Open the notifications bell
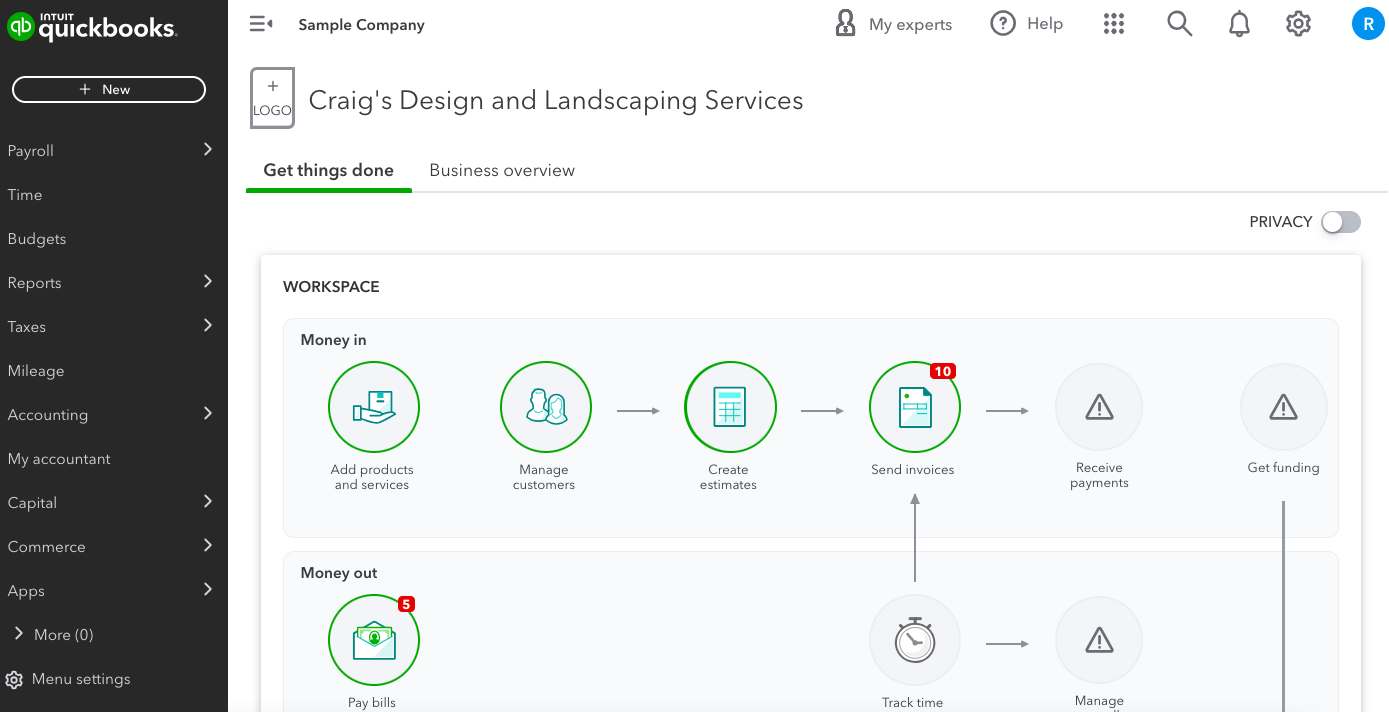The image size is (1389, 712). pos(1239,24)
